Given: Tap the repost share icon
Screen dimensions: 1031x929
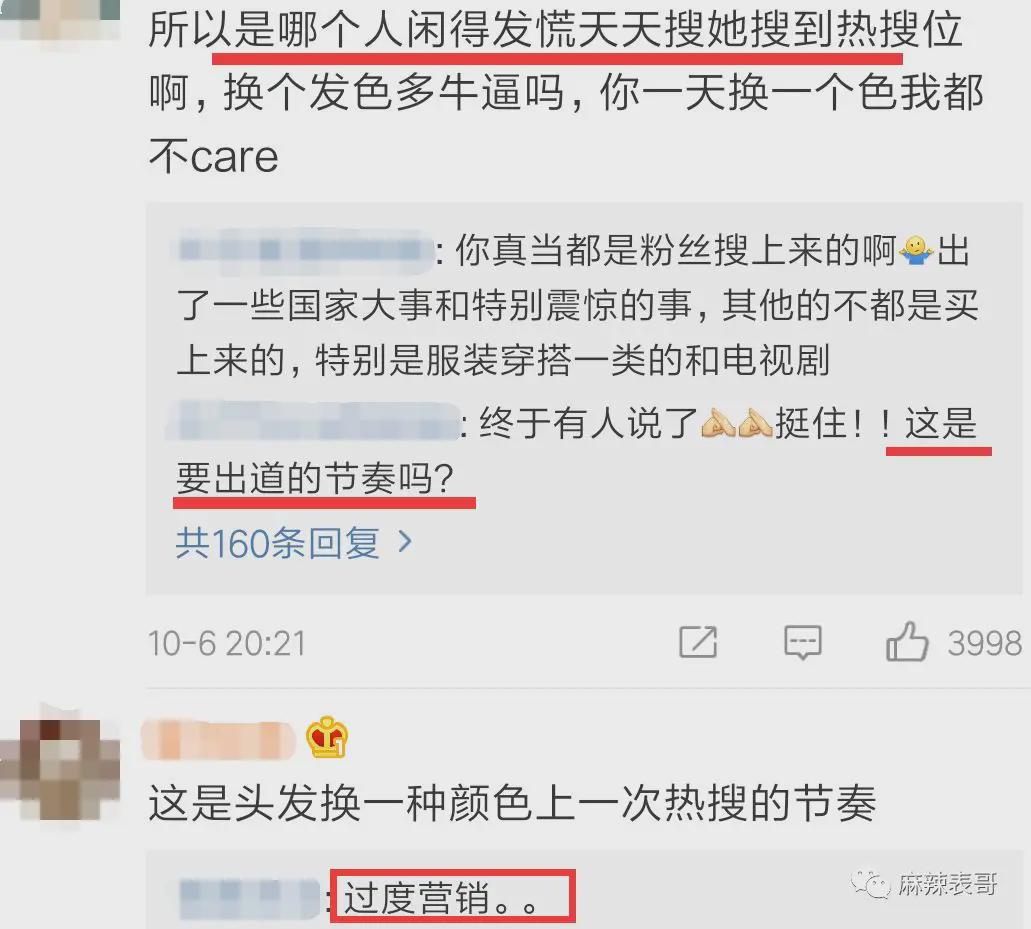Looking at the screenshot, I should click(698, 642).
